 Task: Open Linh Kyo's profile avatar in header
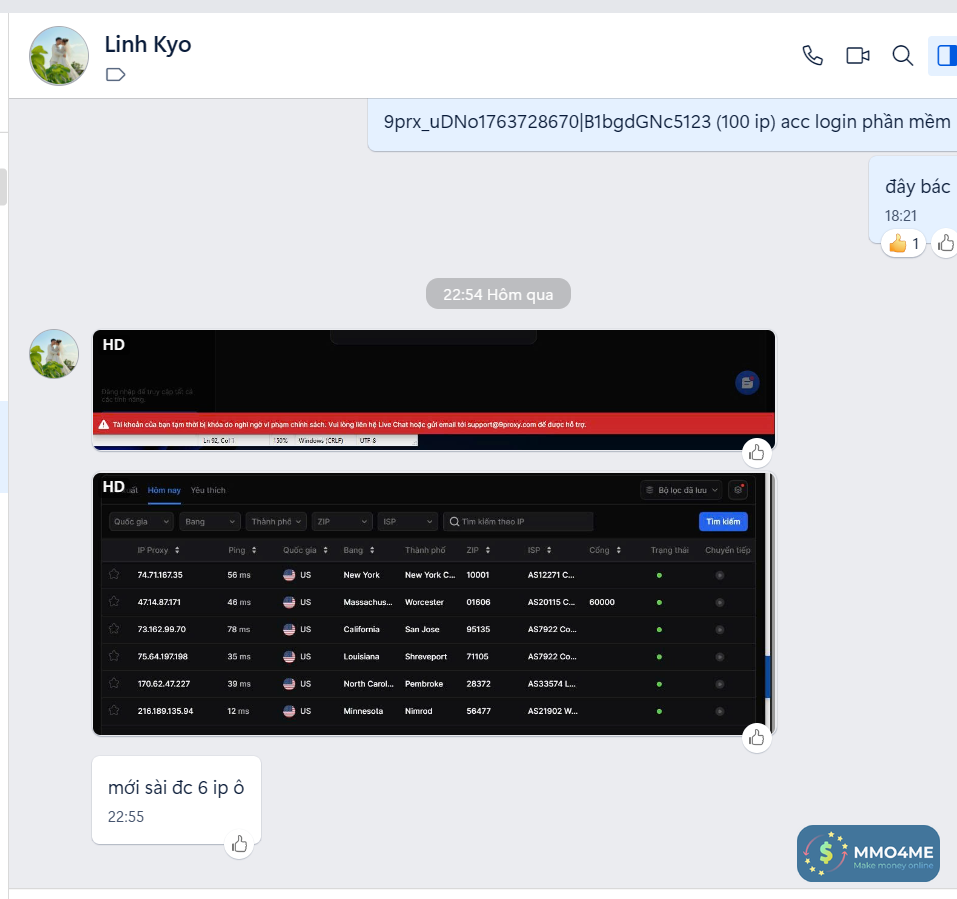(x=59, y=56)
